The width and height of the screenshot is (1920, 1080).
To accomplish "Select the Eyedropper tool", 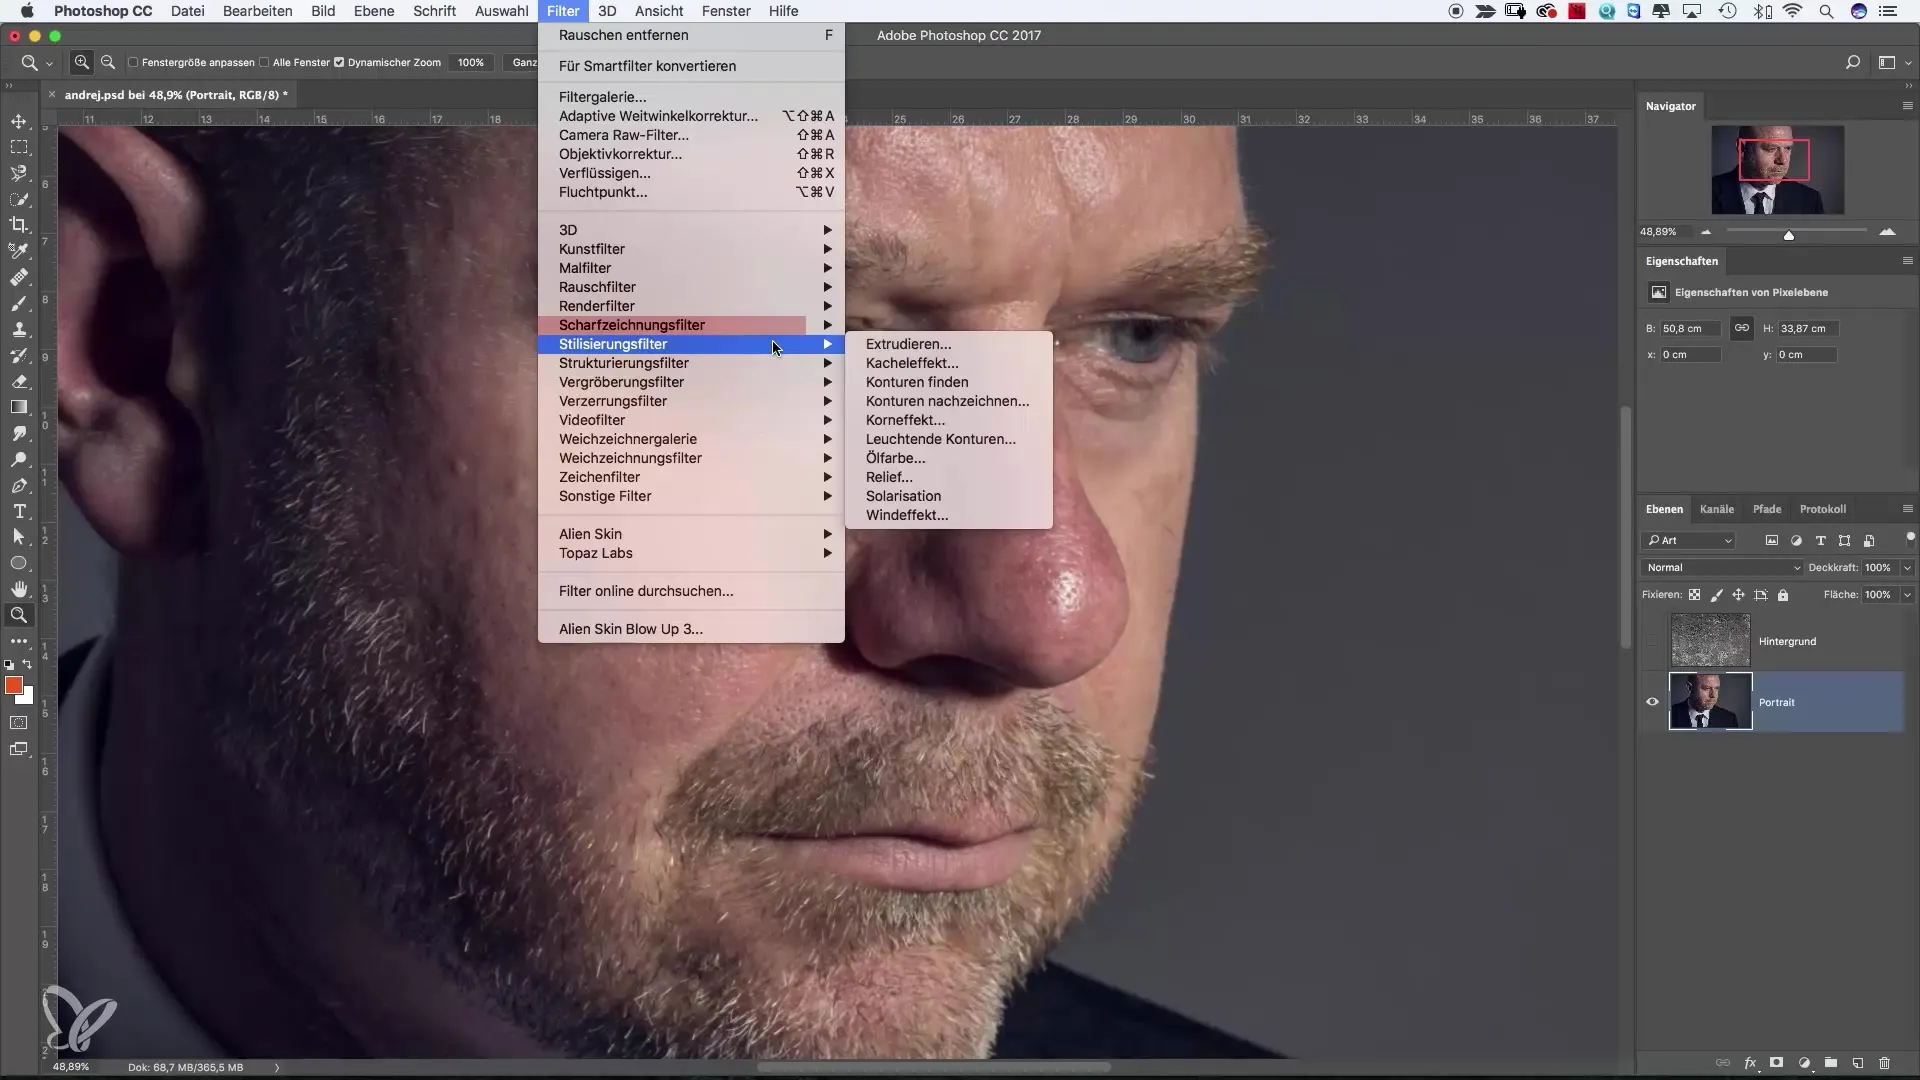I will 19,251.
